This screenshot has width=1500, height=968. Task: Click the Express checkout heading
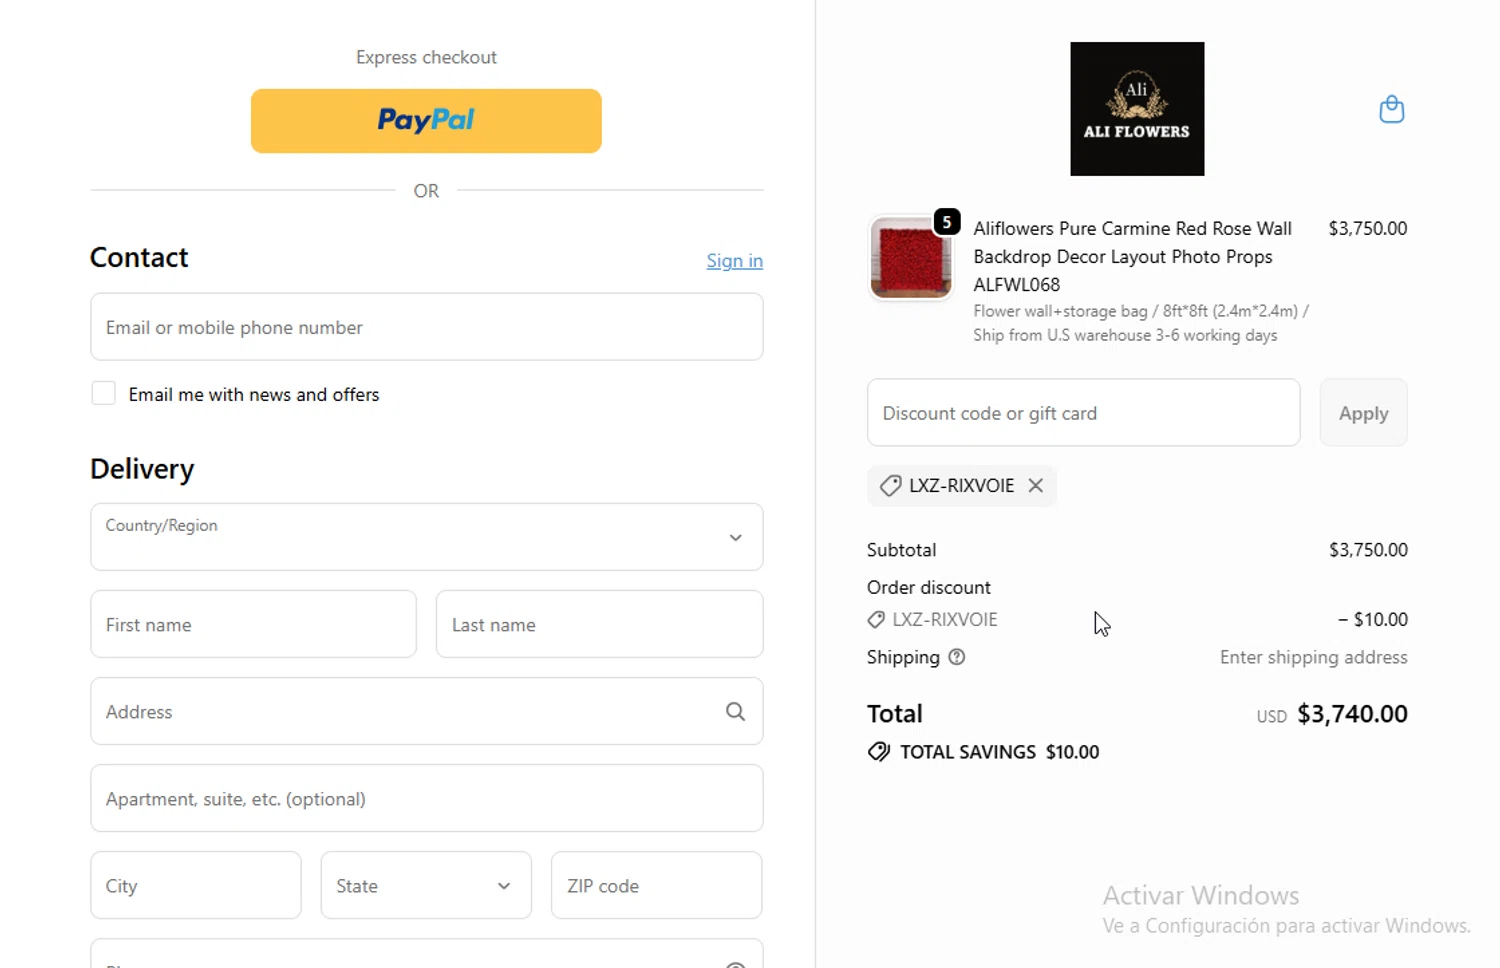click(426, 57)
